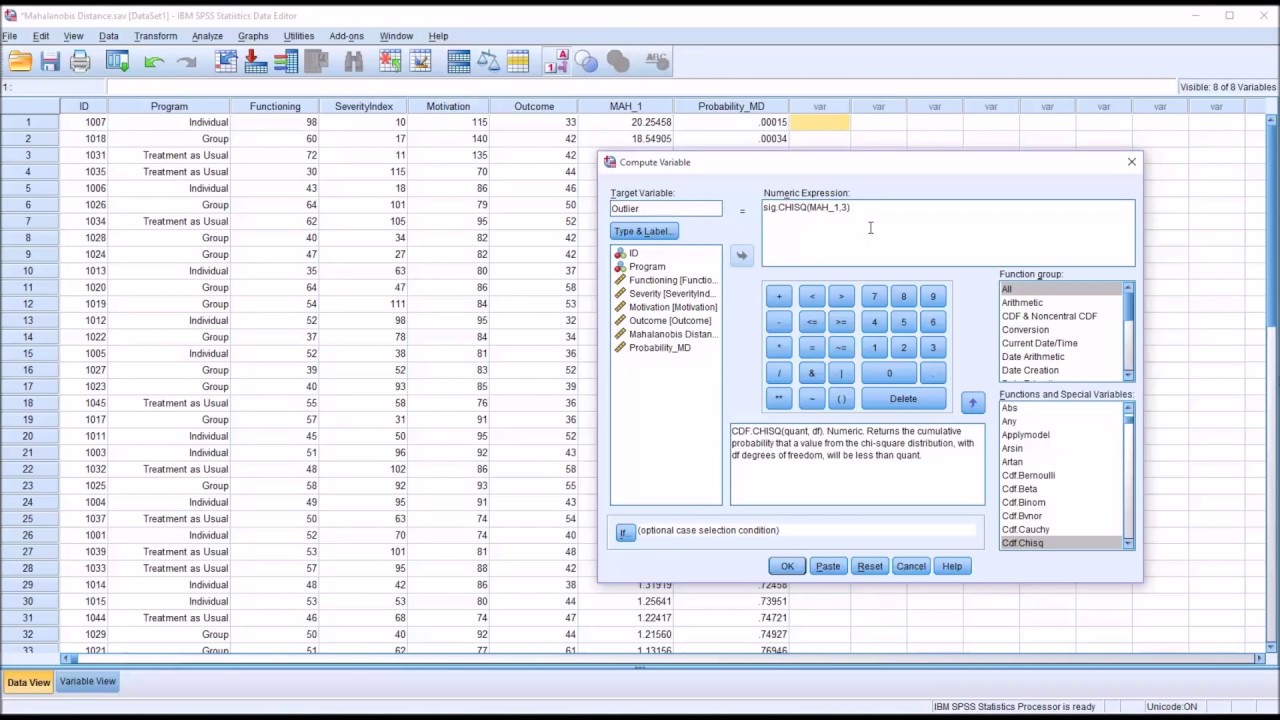Split file toolbar icon
1280x720 pixels.
point(459,62)
